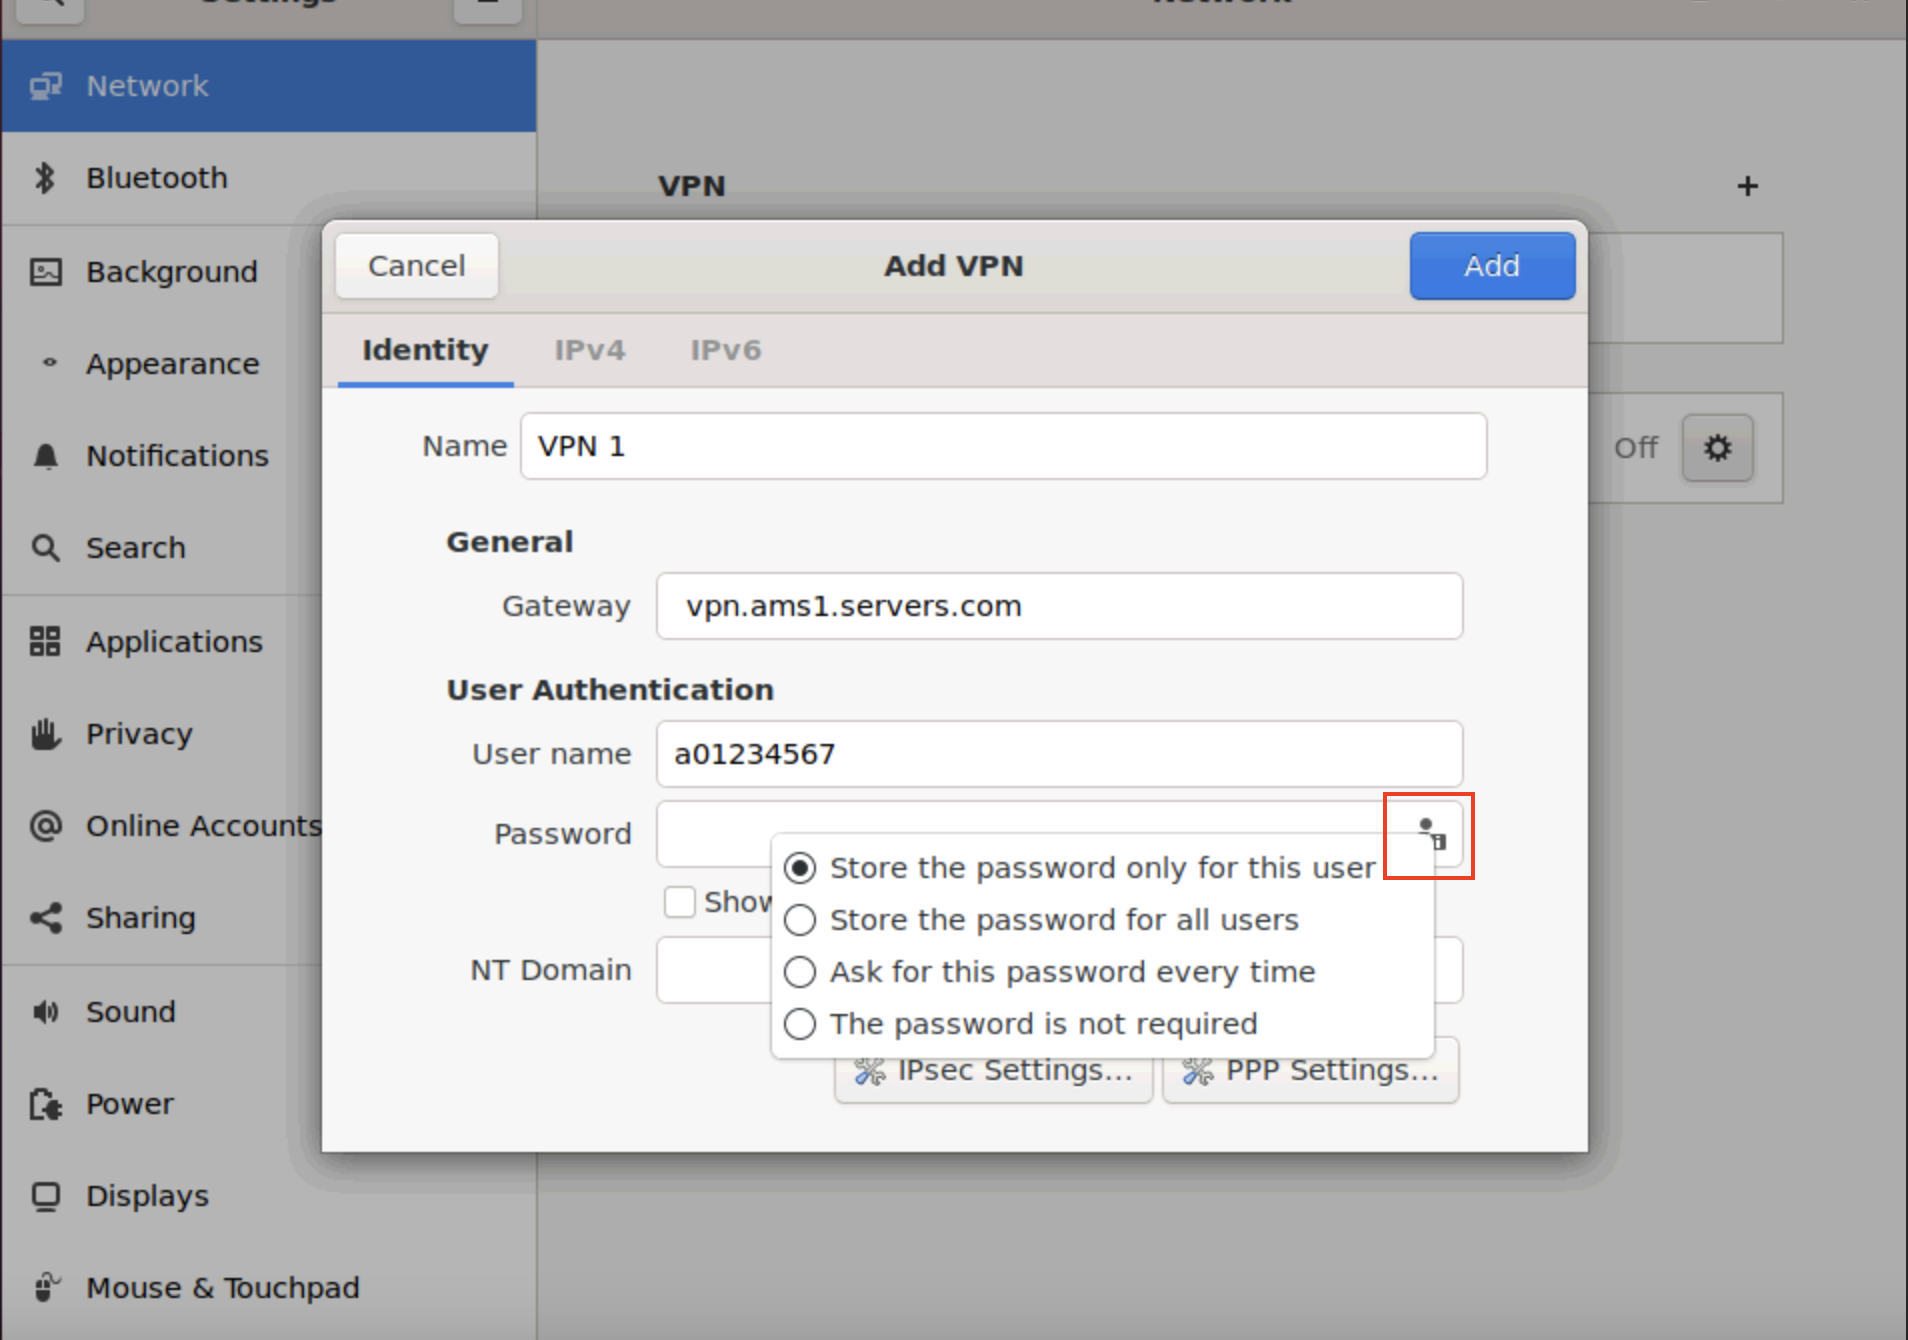Switch to the Identity tab
The height and width of the screenshot is (1340, 1908).
tap(425, 350)
